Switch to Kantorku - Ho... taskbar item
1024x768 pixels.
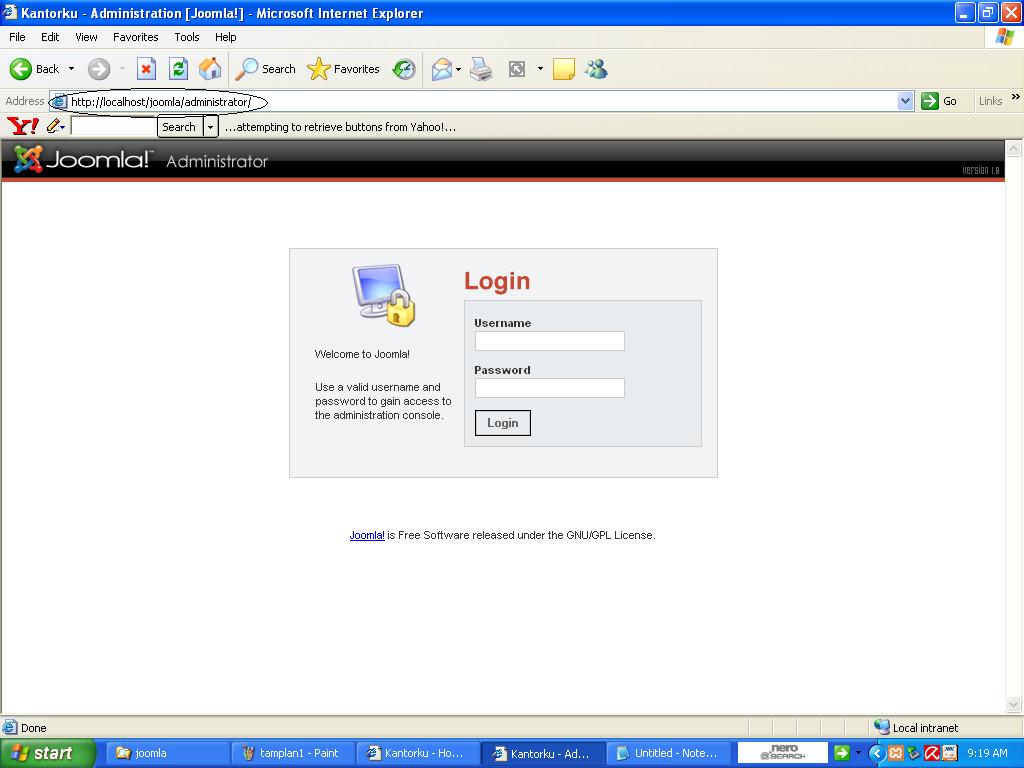[419, 753]
